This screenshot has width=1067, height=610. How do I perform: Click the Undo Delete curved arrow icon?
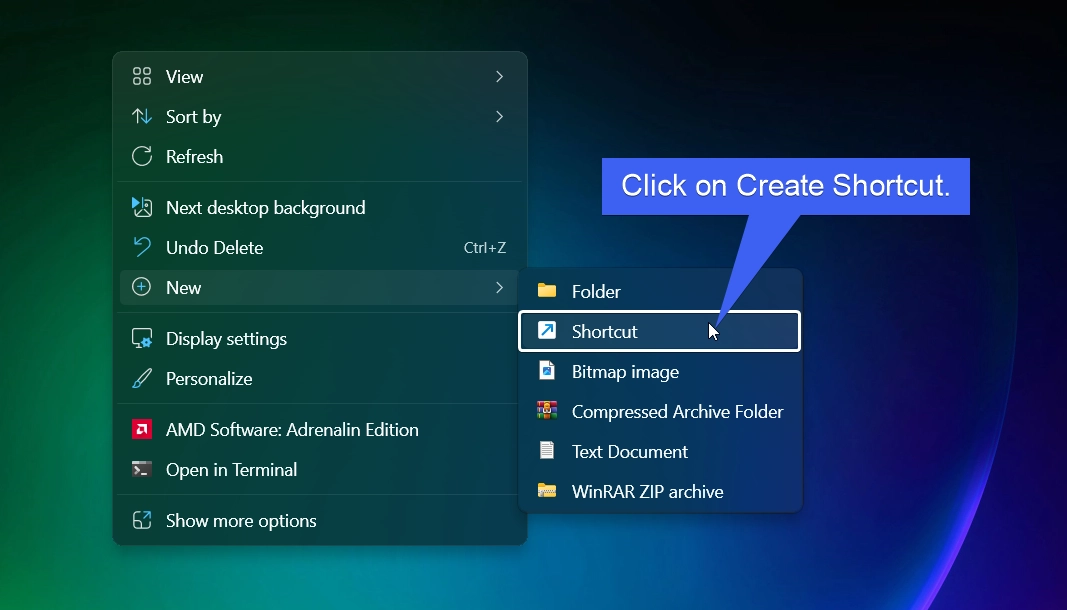[142, 246]
